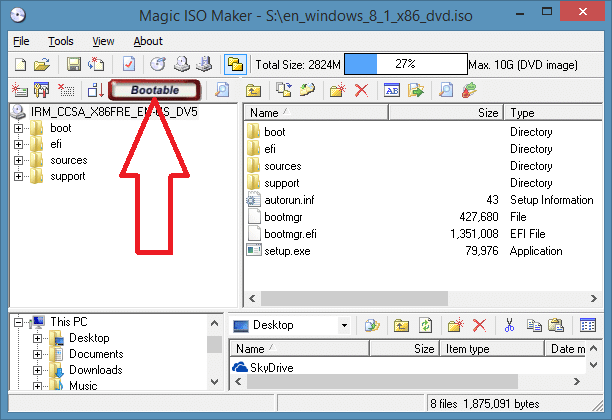612x420 pixels.
Task: Select the bootmgr.efi file
Action: coord(290,234)
